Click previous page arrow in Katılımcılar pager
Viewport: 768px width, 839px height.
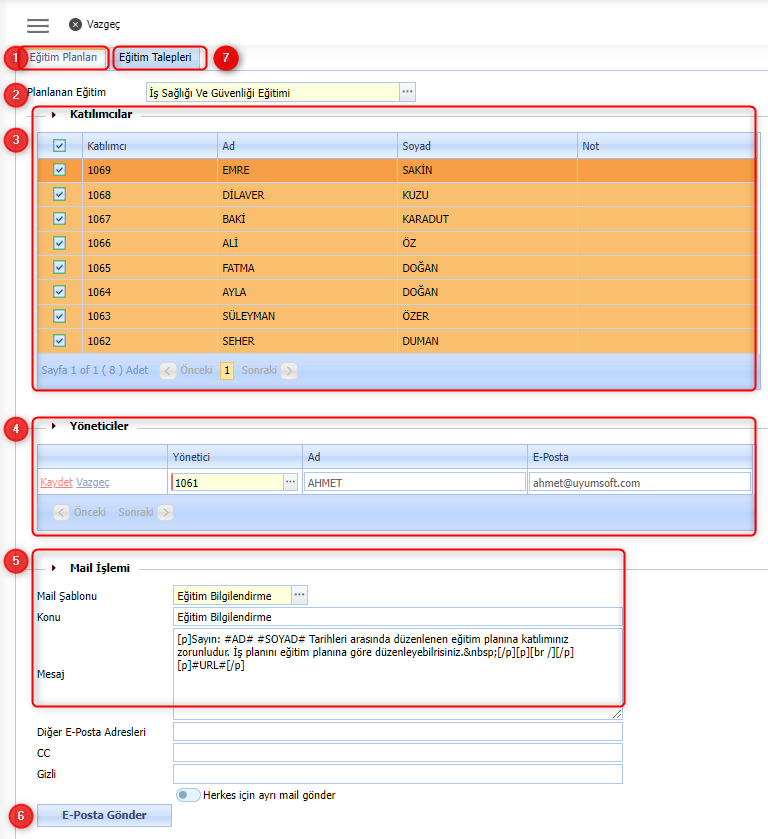click(x=168, y=370)
